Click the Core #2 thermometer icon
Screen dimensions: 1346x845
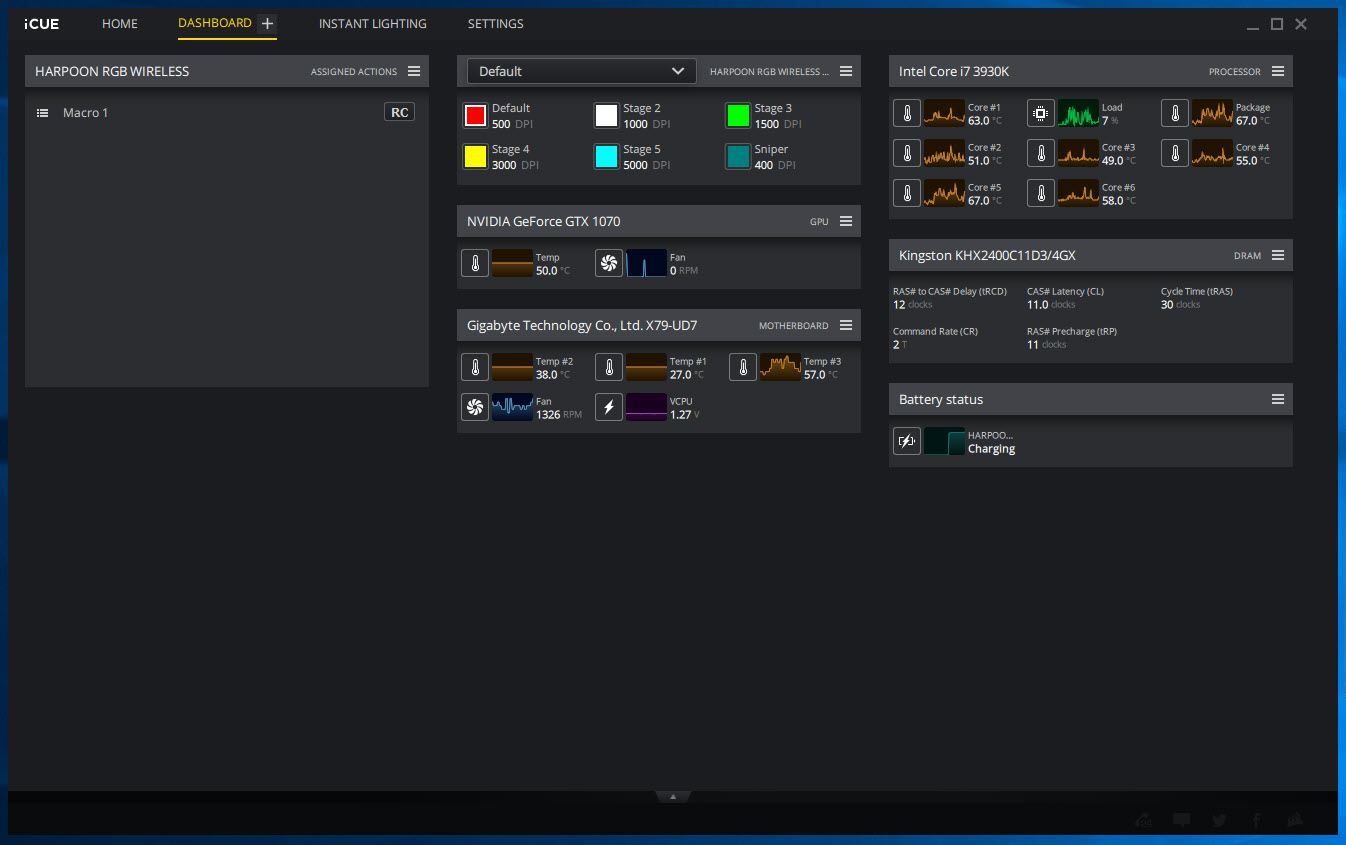(907, 153)
